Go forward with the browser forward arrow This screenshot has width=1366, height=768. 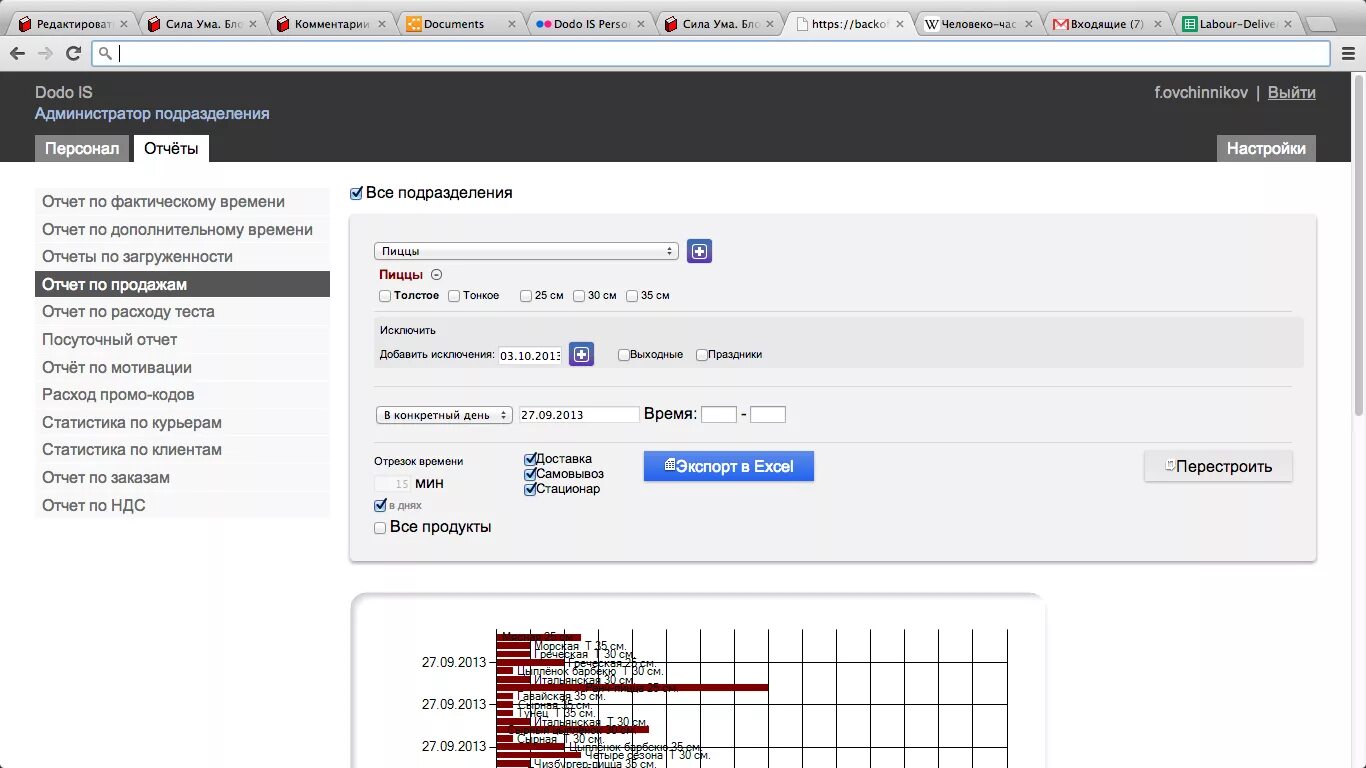pyautogui.click(x=45, y=54)
